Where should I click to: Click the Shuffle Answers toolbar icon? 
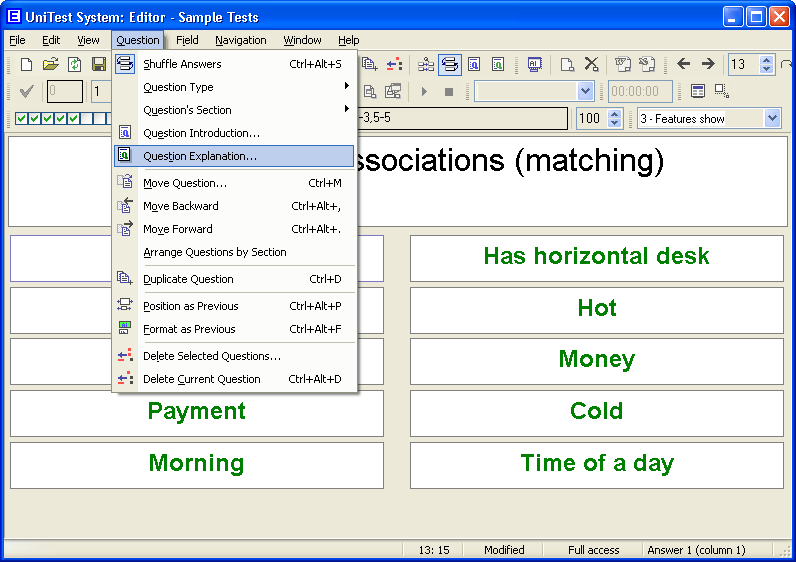449,64
